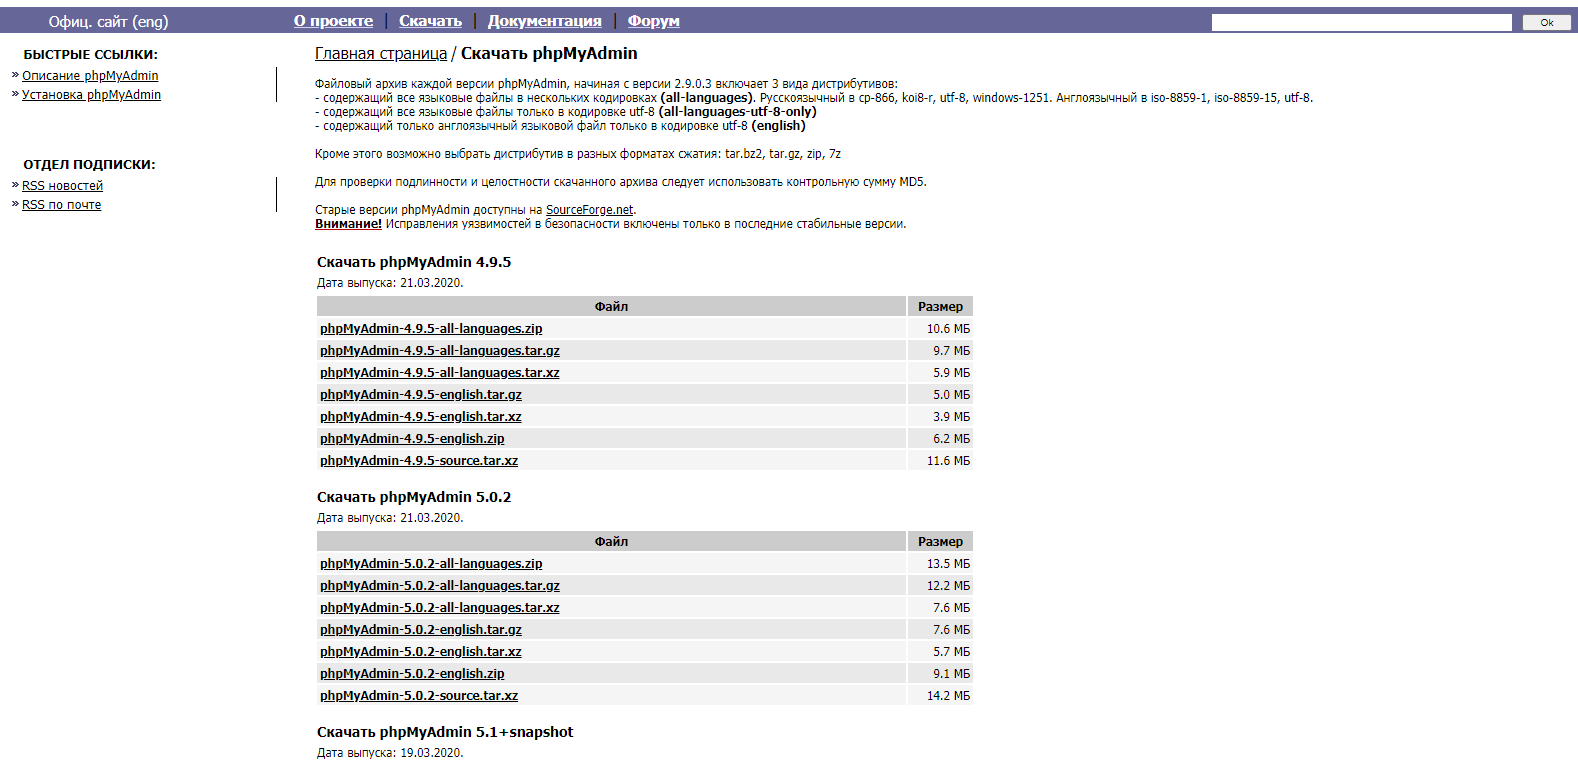The width and height of the screenshot is (1578, 766).
Task: Open 'RSS по почте' subscription link
Action: [61, 205]
